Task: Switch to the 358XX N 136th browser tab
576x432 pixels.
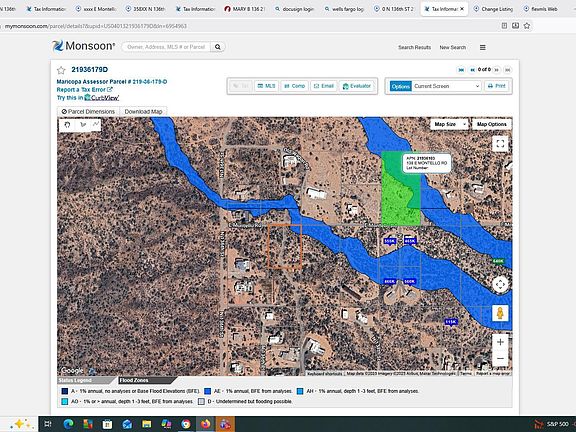Action: click(x=145, y=9)
